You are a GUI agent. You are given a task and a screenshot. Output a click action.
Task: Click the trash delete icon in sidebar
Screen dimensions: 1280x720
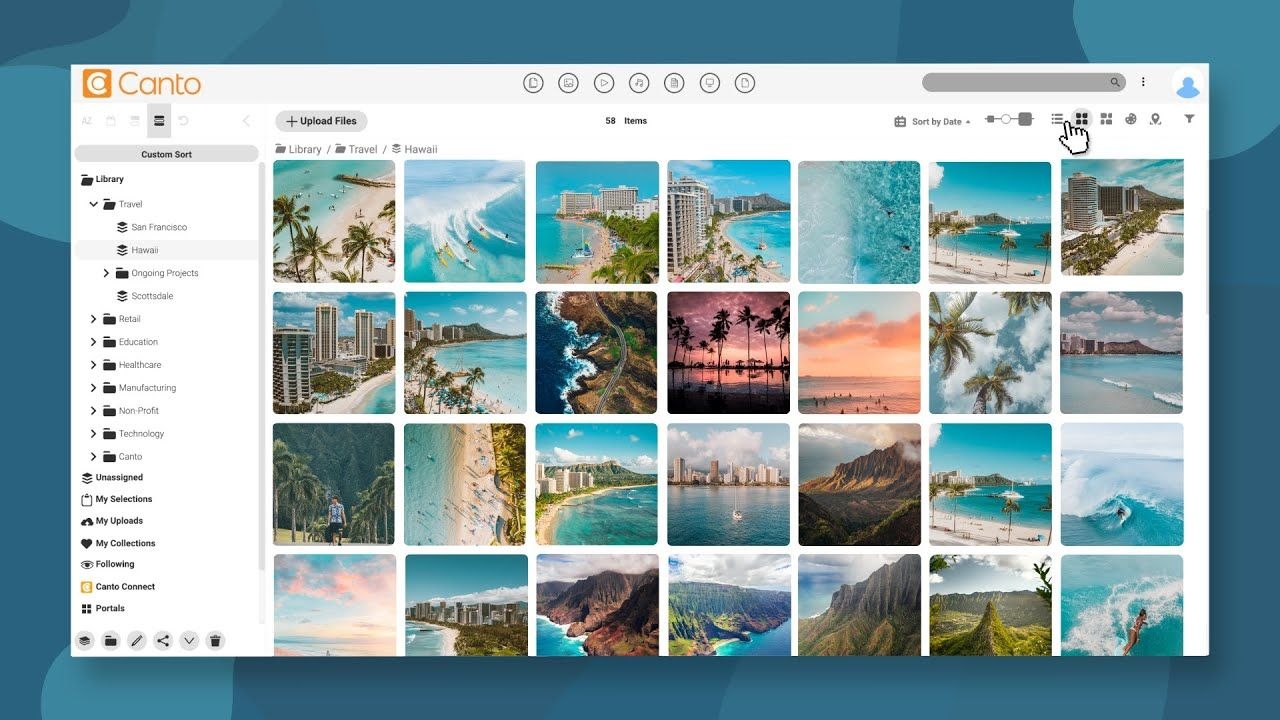coord(214,640)
